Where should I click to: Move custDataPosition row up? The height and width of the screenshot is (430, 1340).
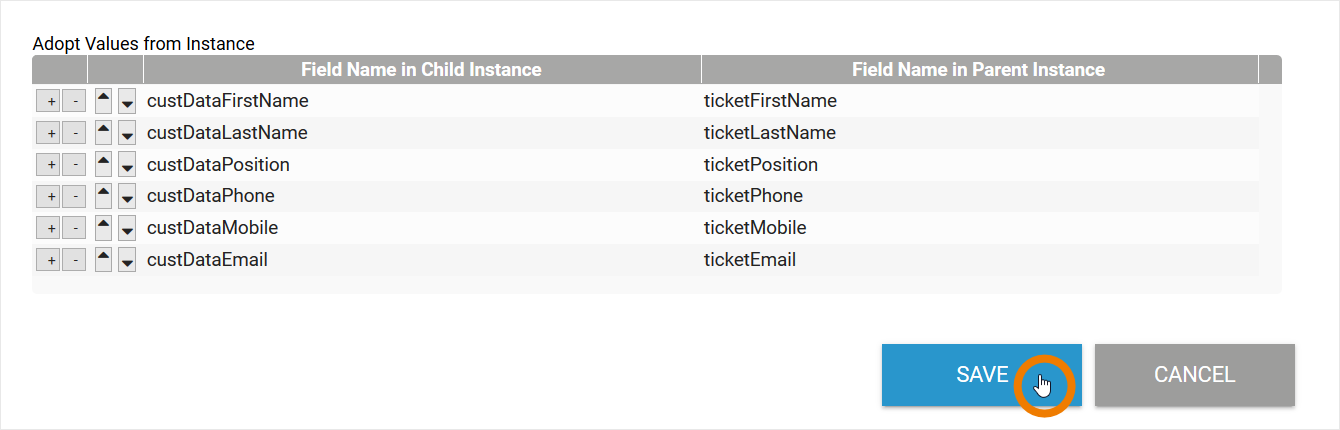103,165
